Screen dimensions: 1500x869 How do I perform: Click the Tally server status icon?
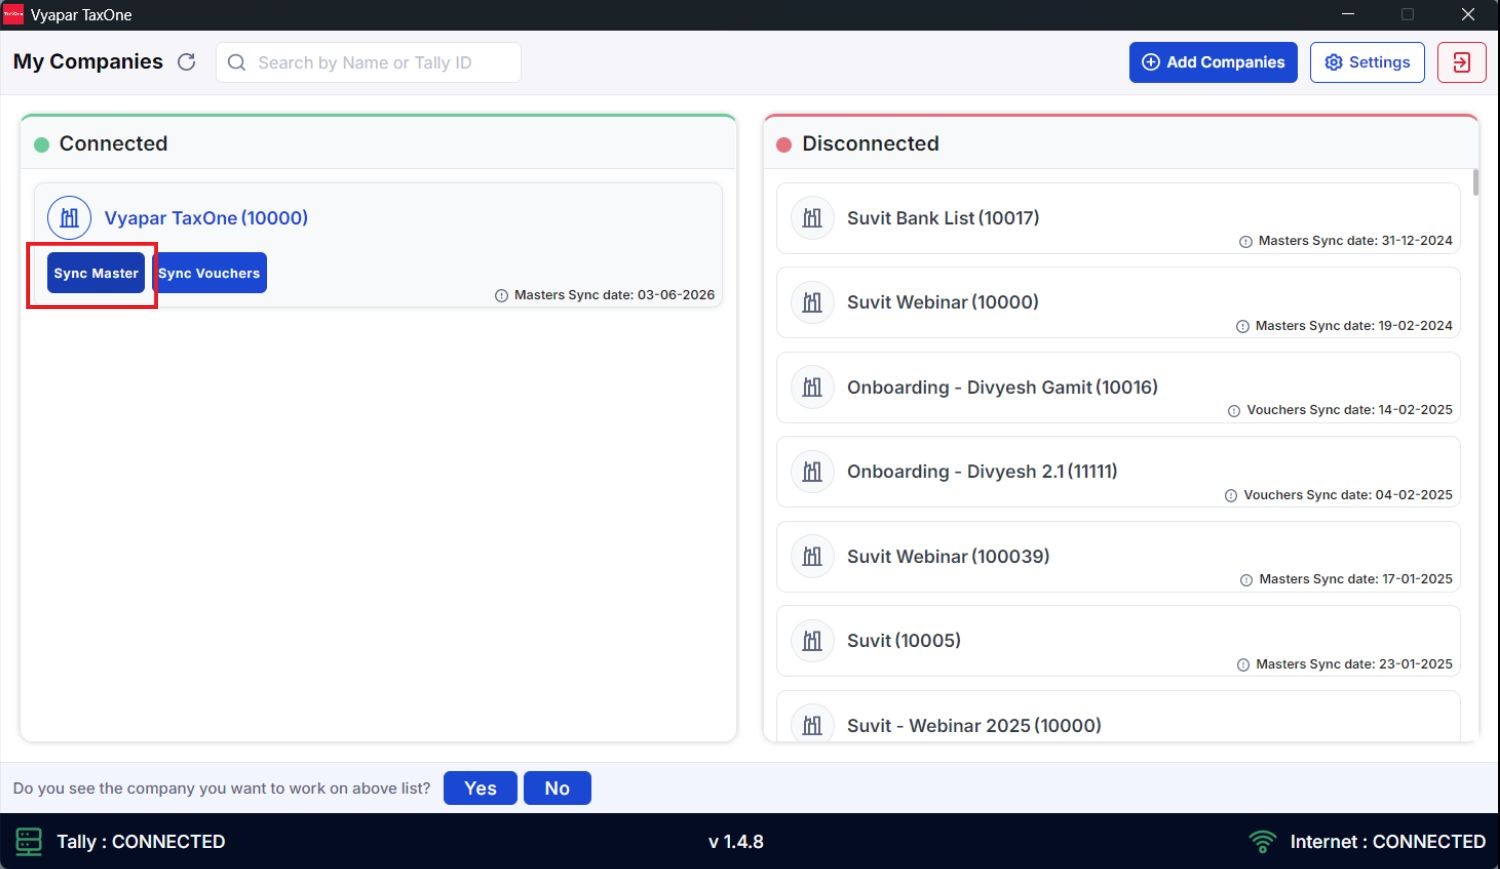pyautogui.click(x=29, y=842)
